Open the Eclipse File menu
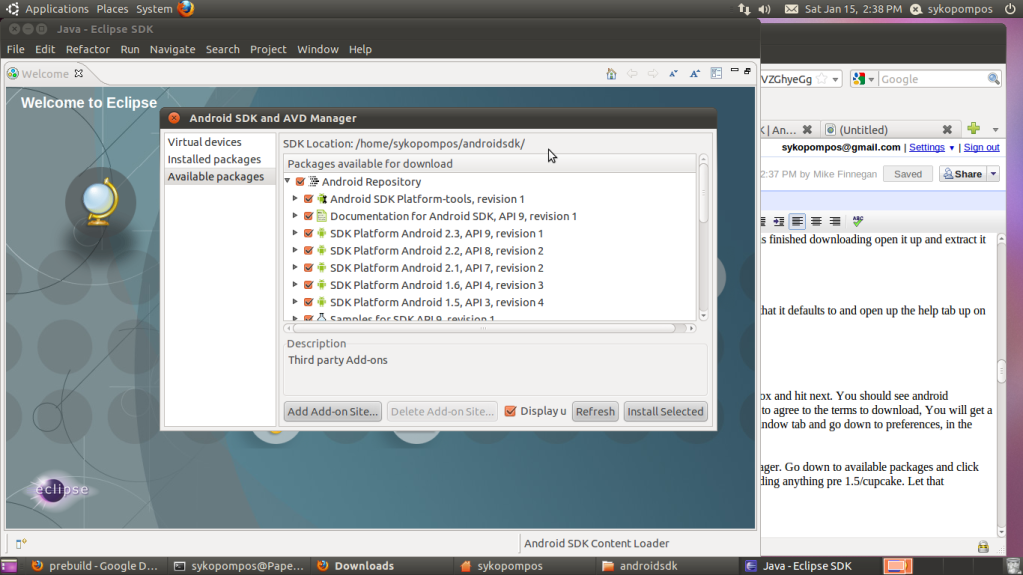Image resolution: width=1023 pixels, height=575 pixels. [x=16, y=49]
